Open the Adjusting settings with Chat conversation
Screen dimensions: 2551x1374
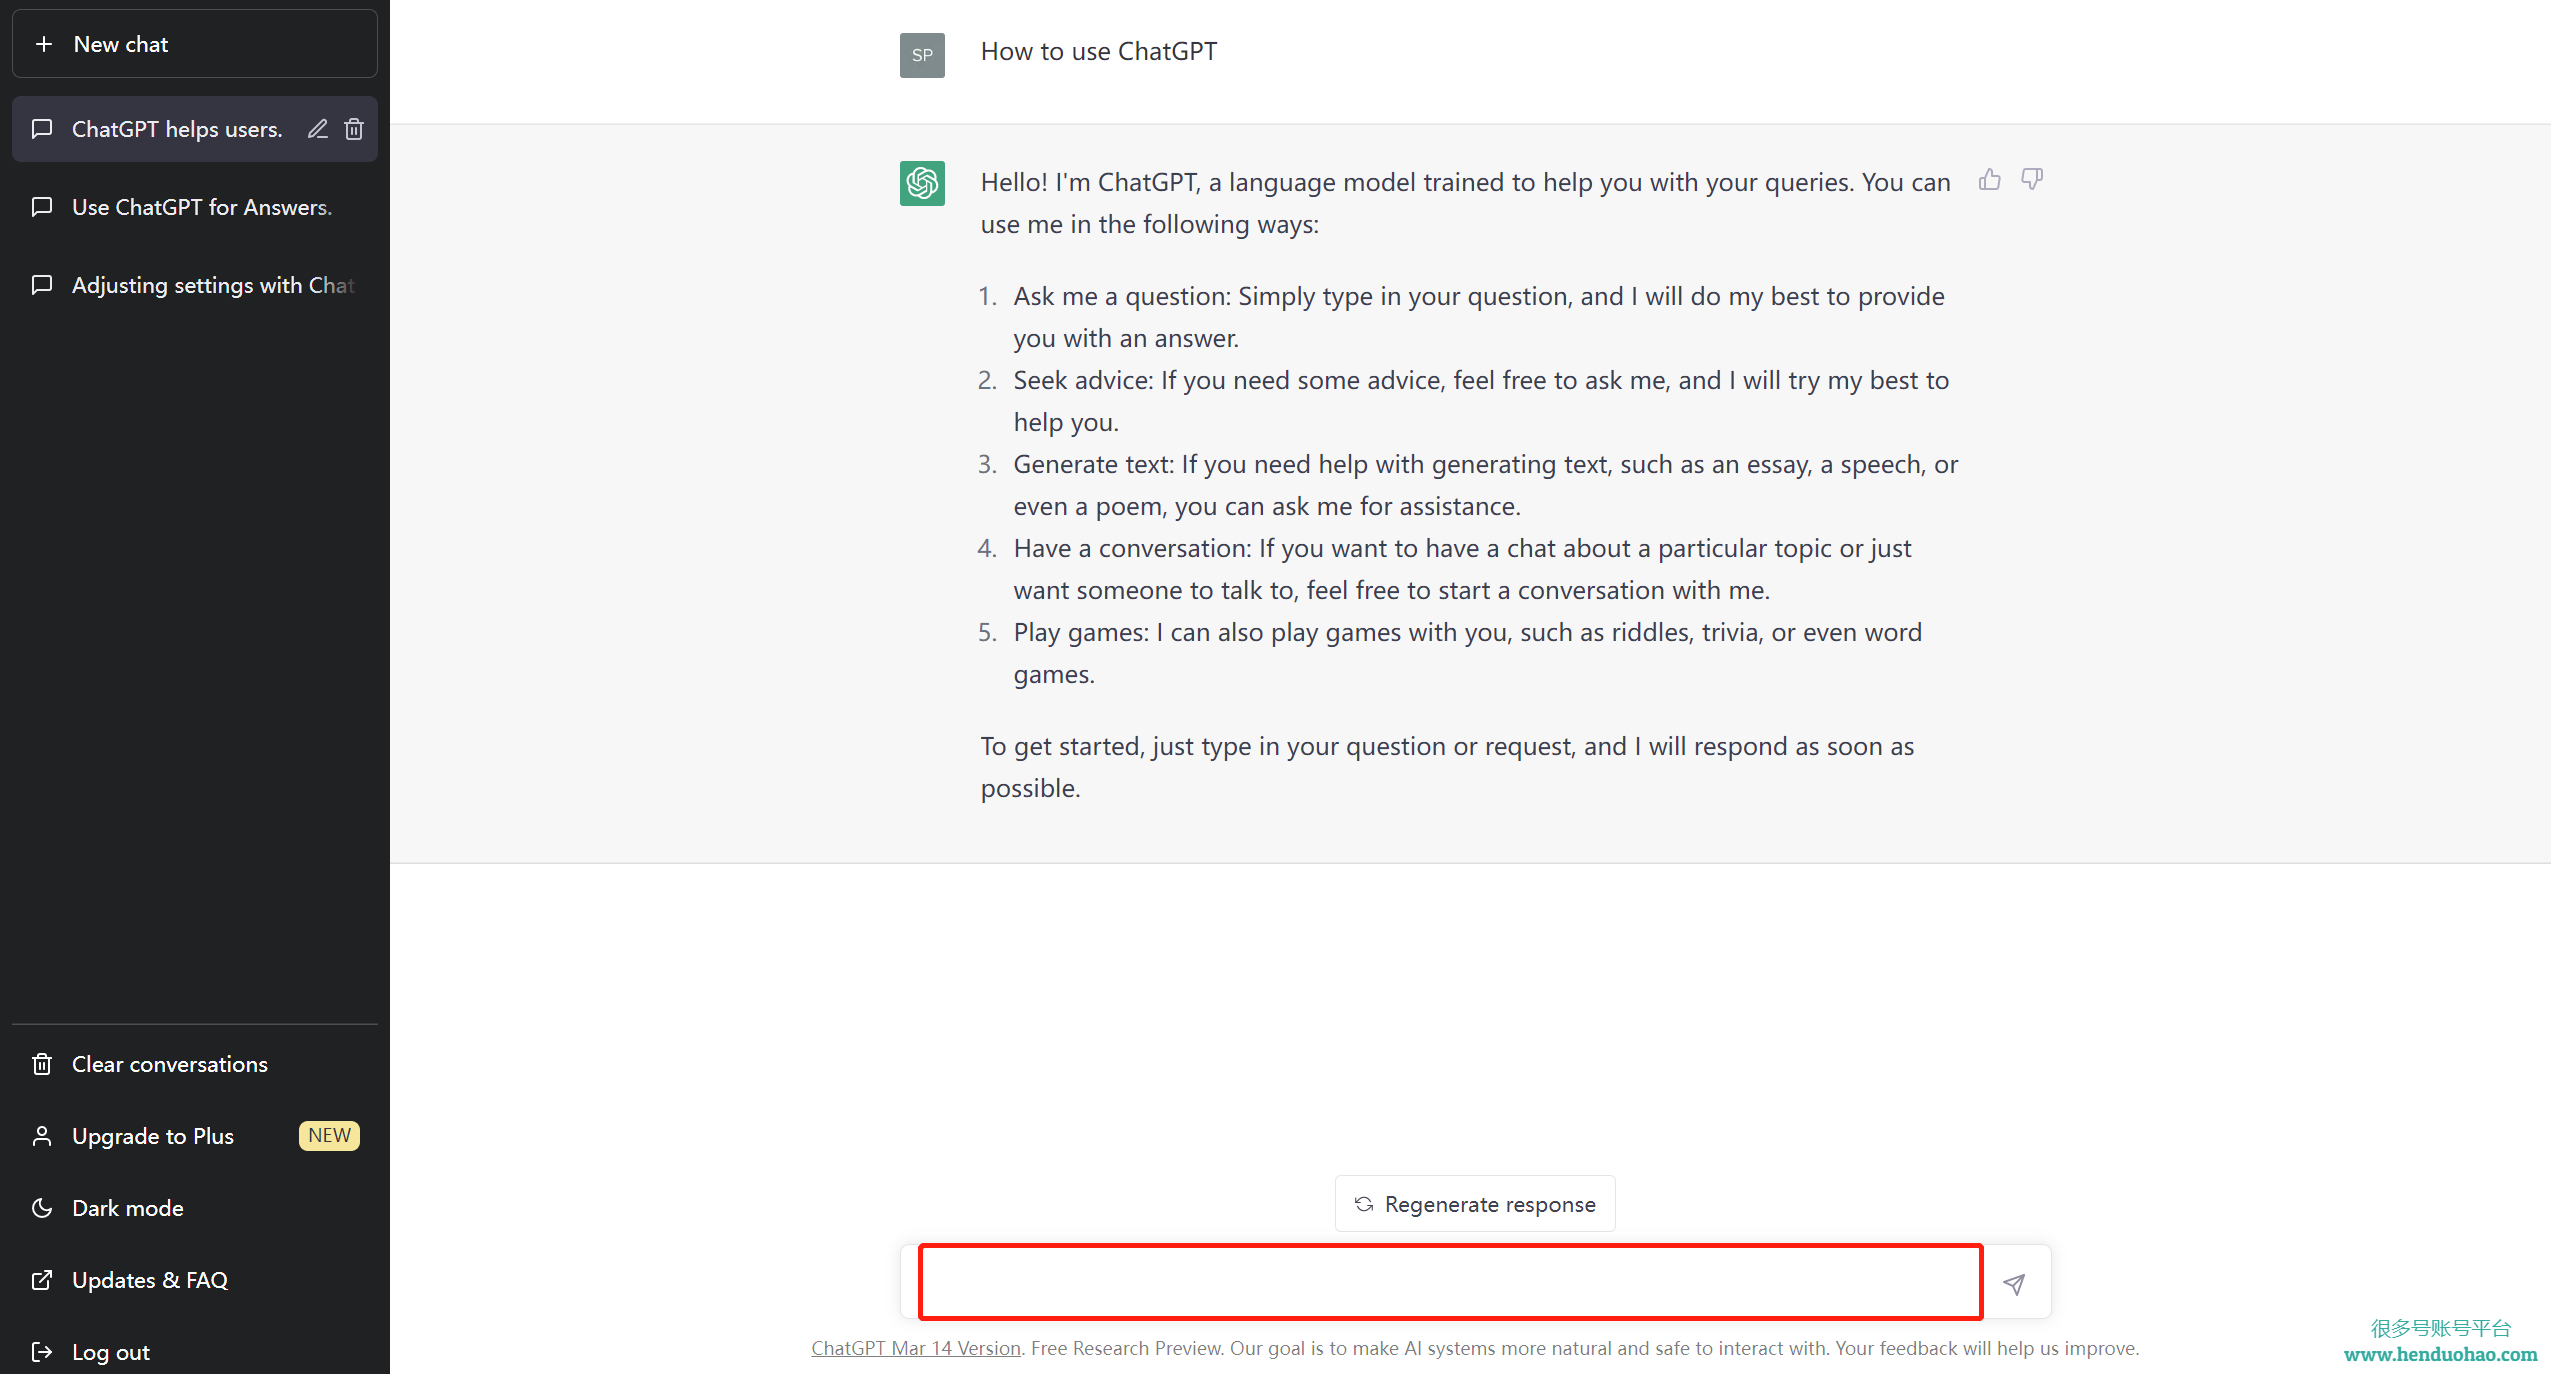point(195,285)
